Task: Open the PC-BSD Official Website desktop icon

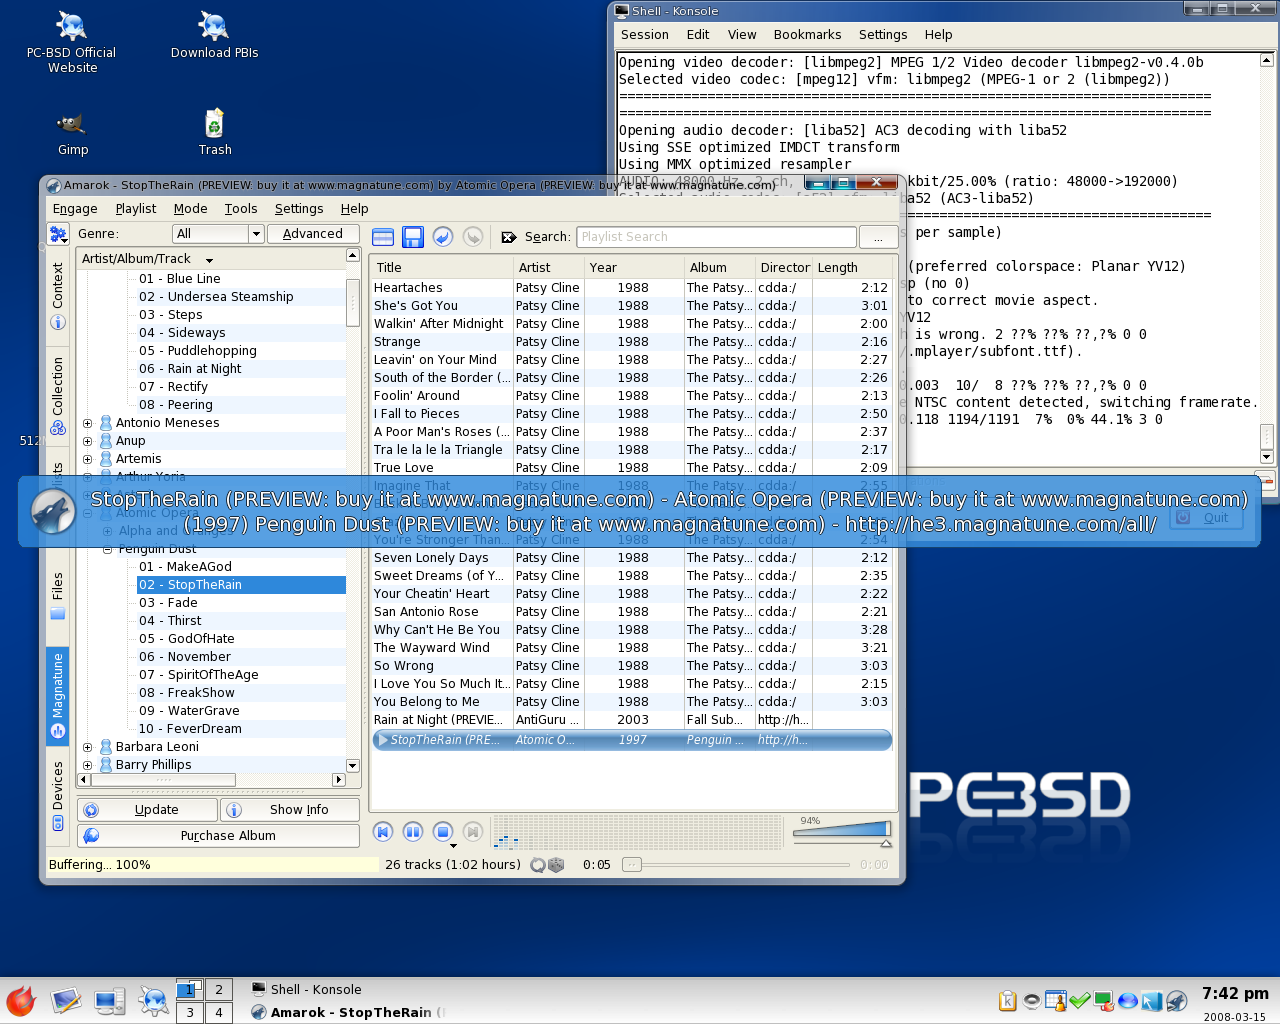Action: point(72,42)
